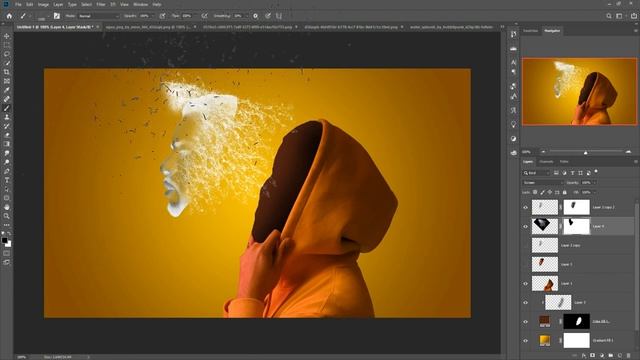Open the File menu
Viewport: 640px width, 360px height.
pyautogui.click(x=18, y=4)
